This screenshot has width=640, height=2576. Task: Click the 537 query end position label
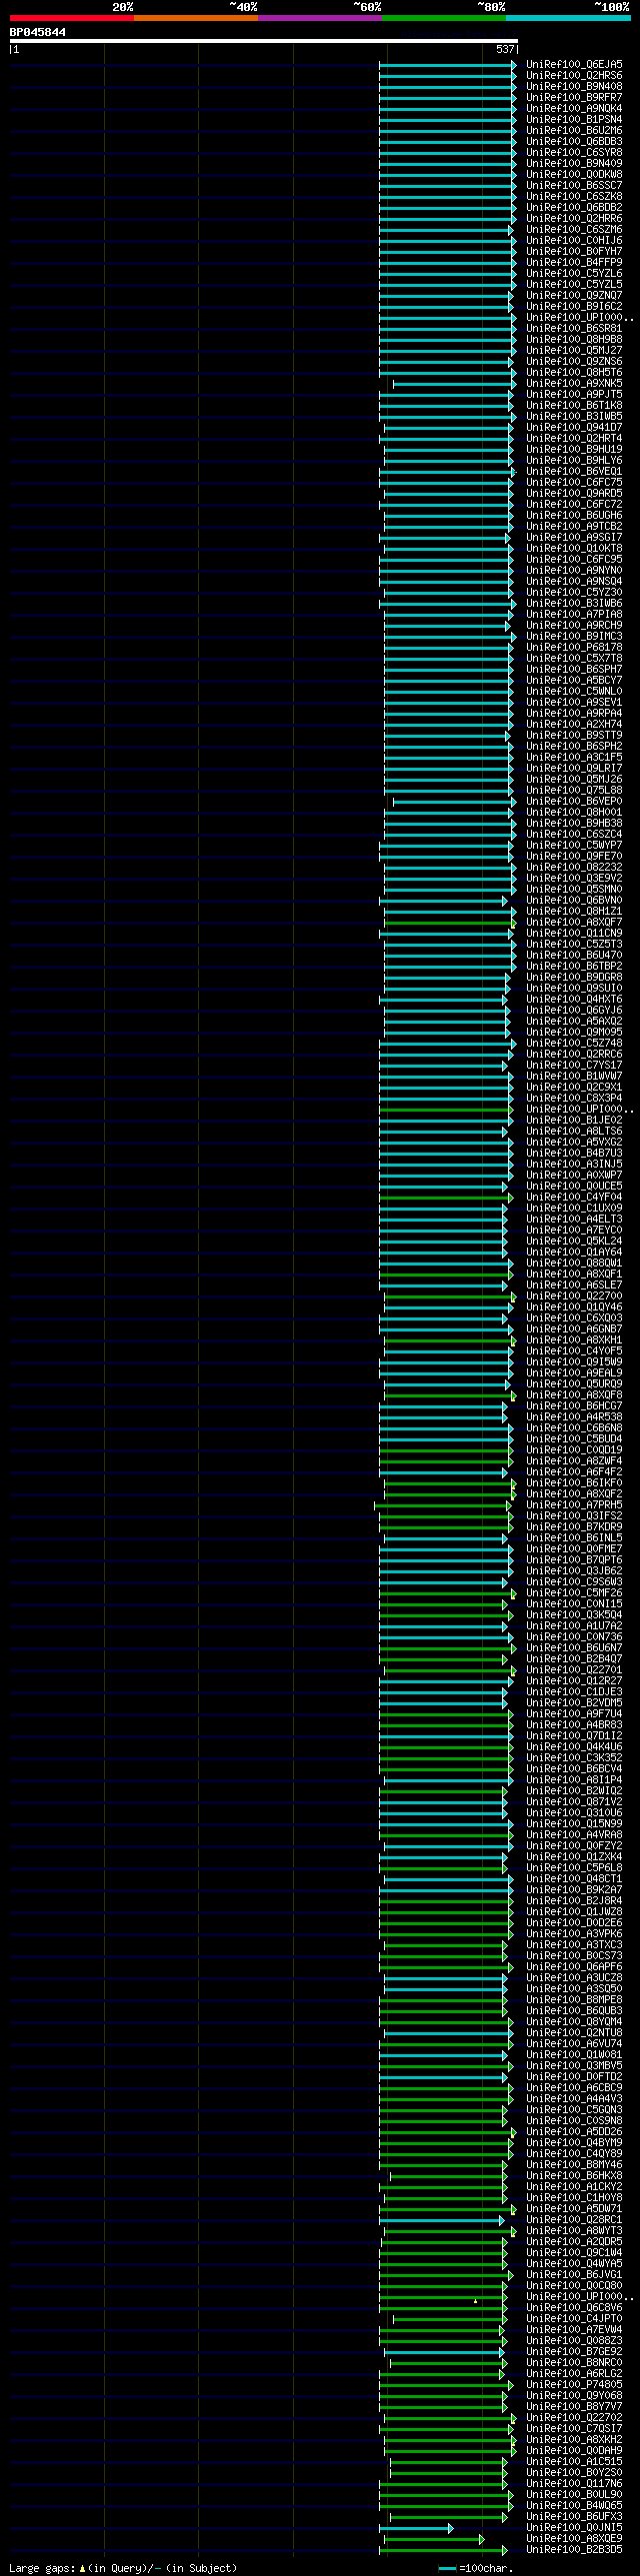tap(504, 49)
